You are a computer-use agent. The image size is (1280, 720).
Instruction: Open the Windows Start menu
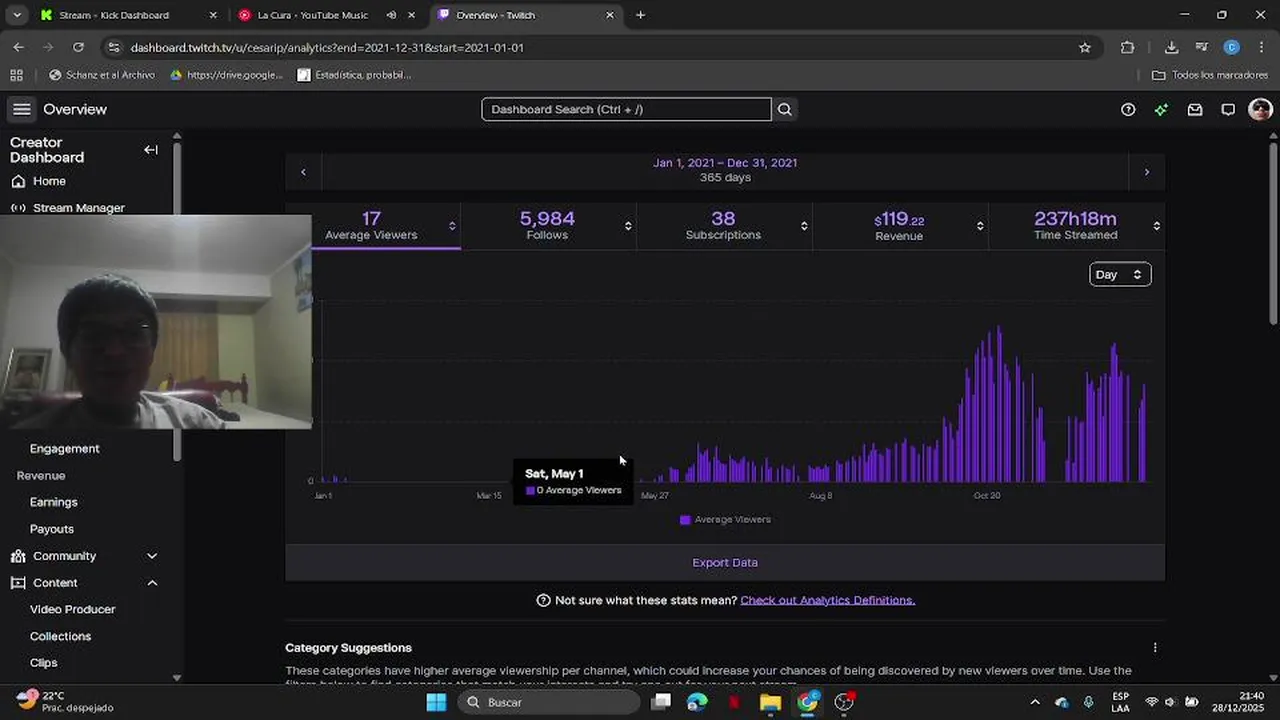437,702
